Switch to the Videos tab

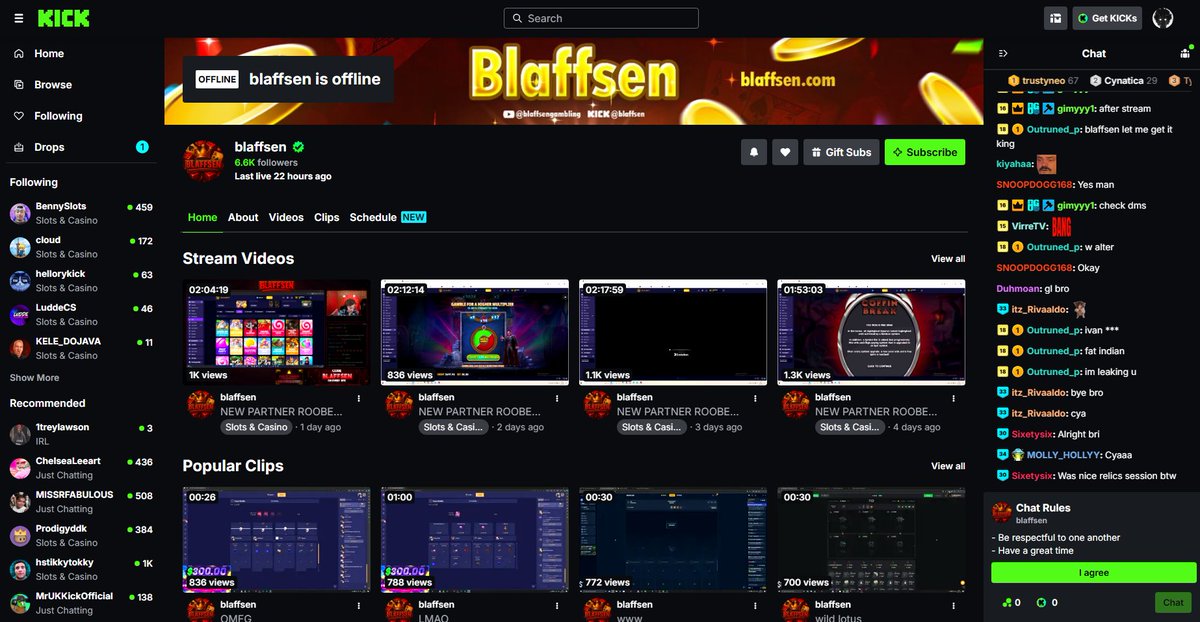point(286,217)
